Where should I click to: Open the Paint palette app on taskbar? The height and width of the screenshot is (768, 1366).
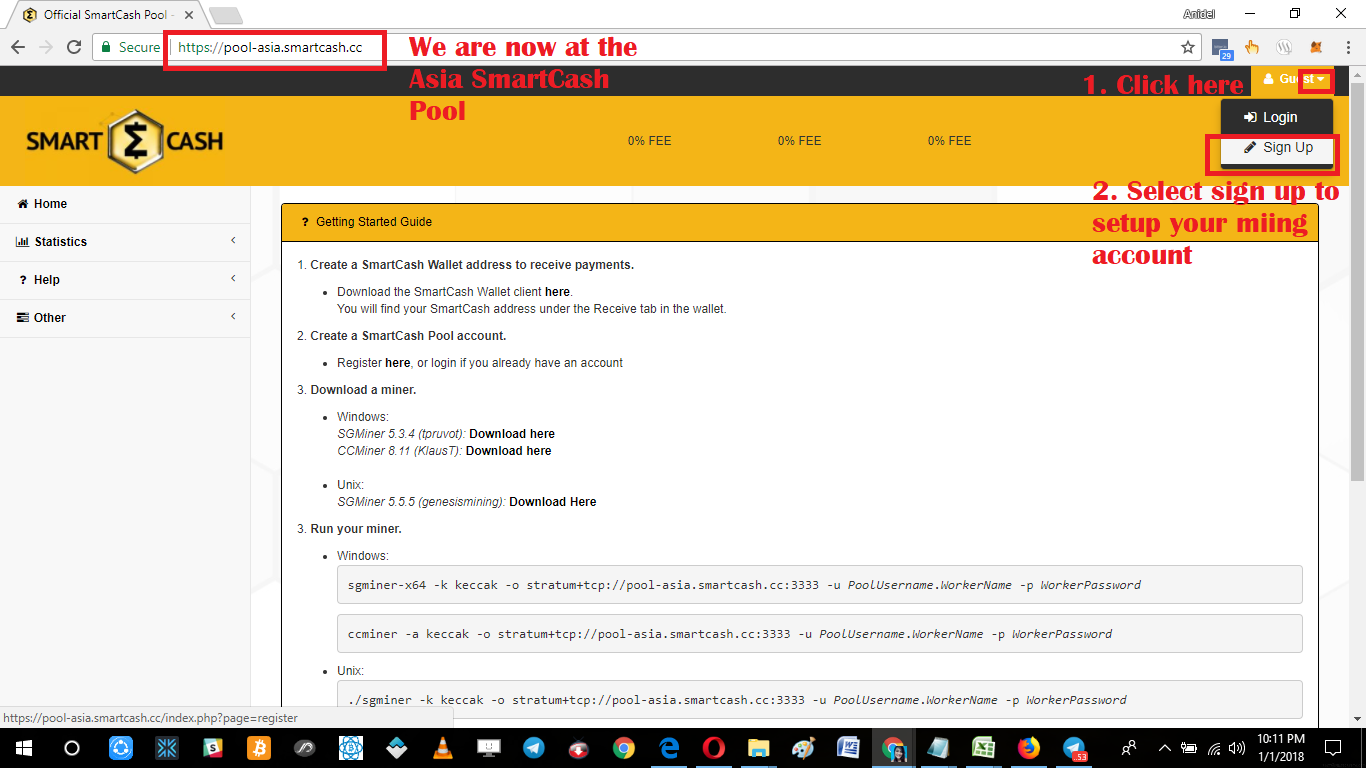[803, 747]
